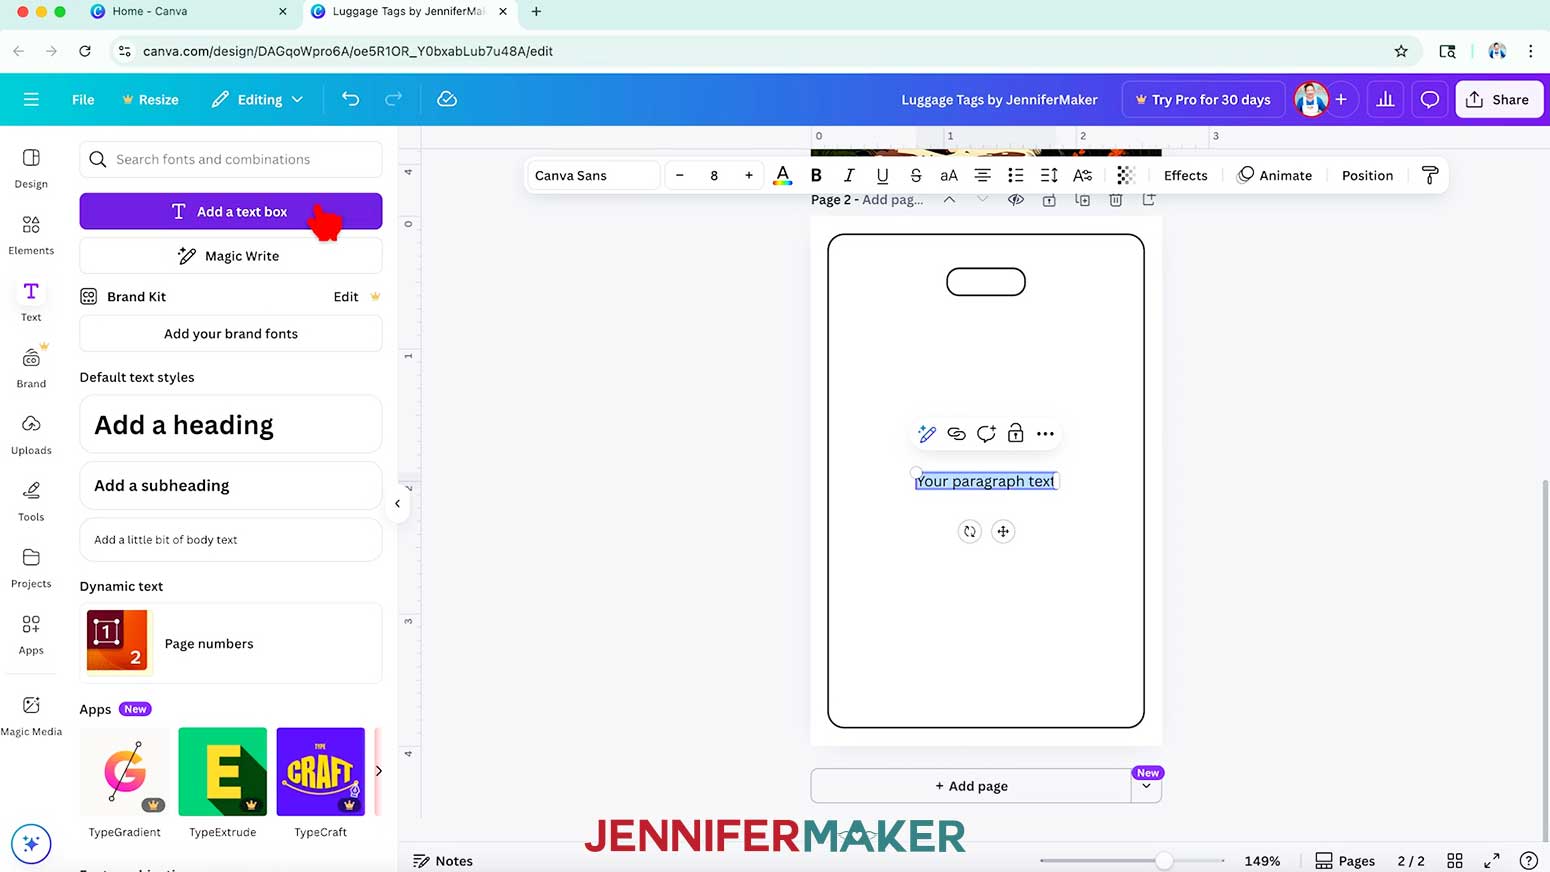Viewport: 1550px width, 872px height.
Task: Add a heading text style
Action: click(231, 425)
